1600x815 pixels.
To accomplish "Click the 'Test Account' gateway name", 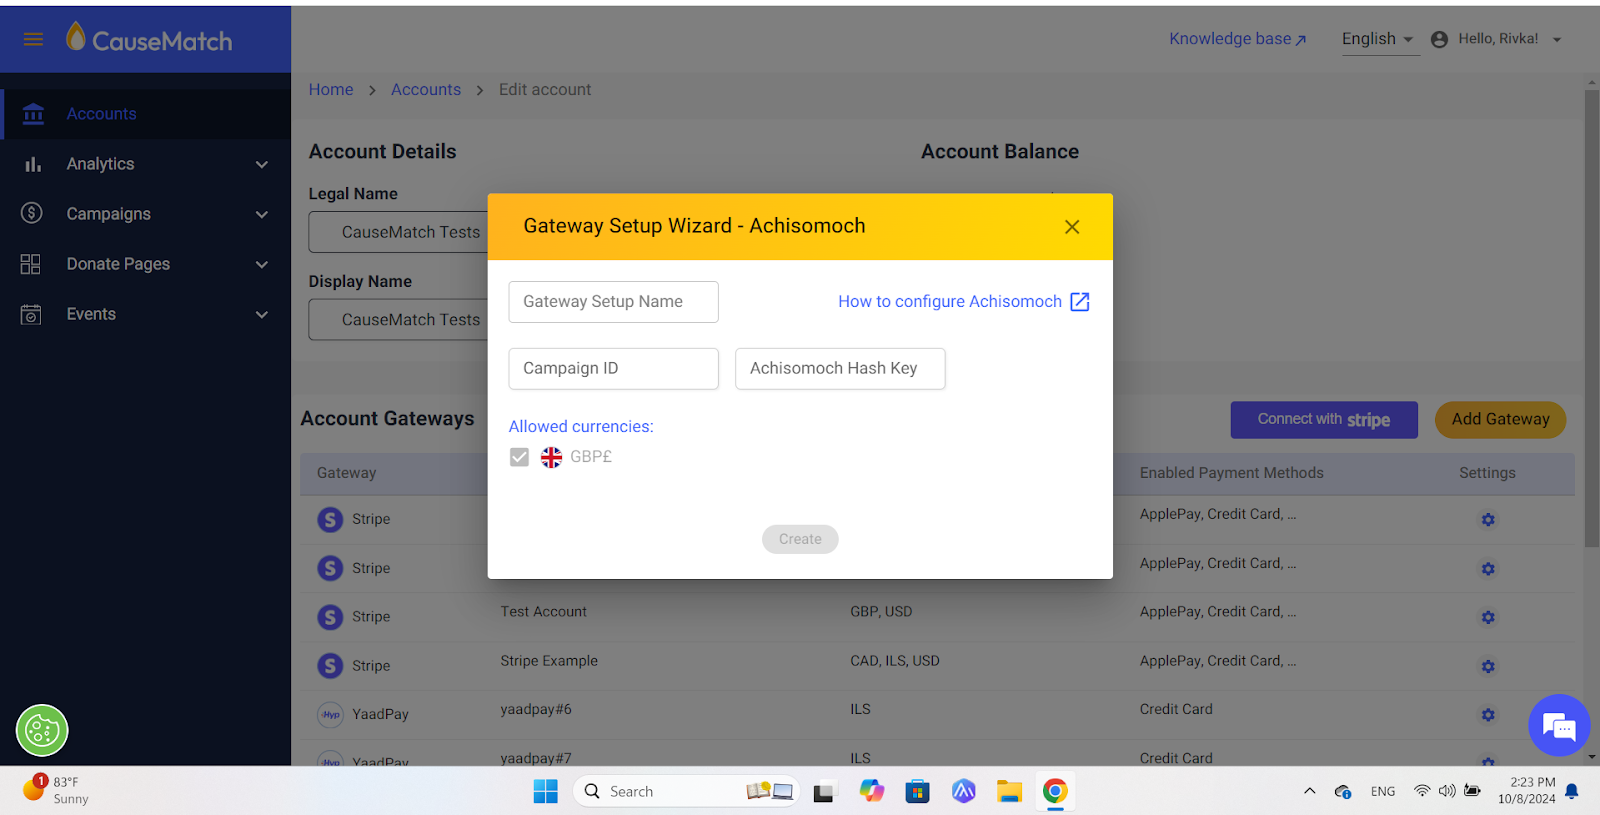I will coord(544,612).
